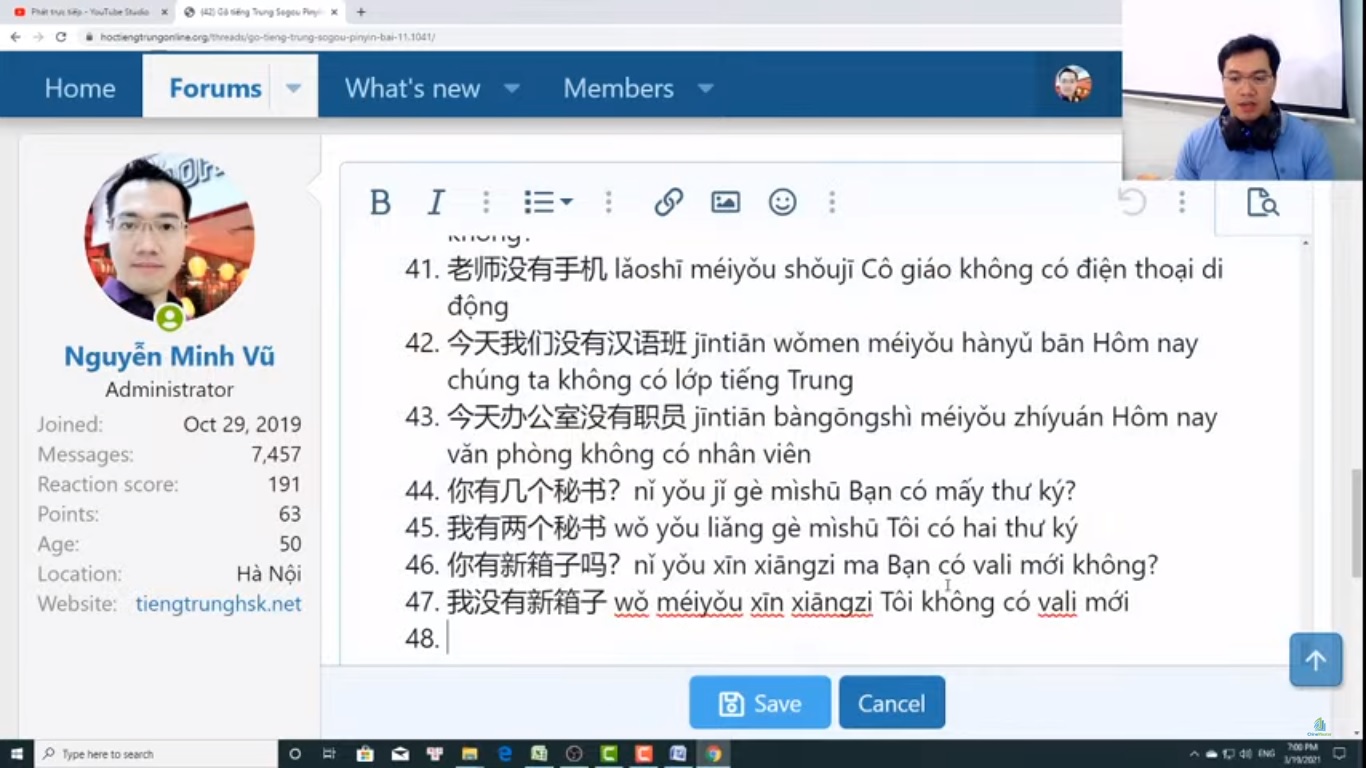
Task: Open Microsoft Store from the taskbar
Action: (x=364, y=754)
